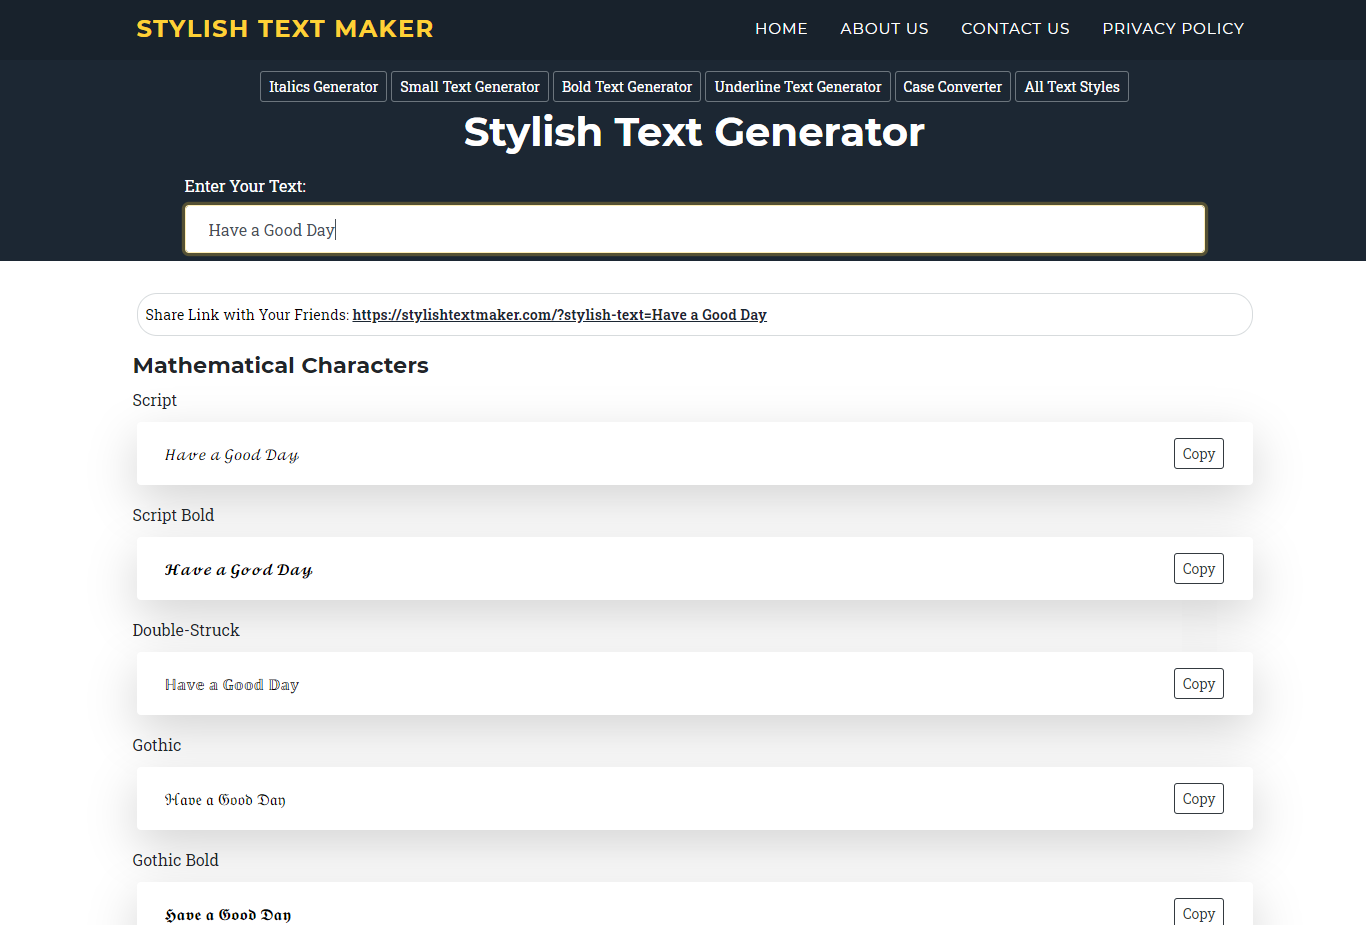This screenshot has width=1366, height=925.
Task: Go to the HOME menu item
Action: coord(781,28)
